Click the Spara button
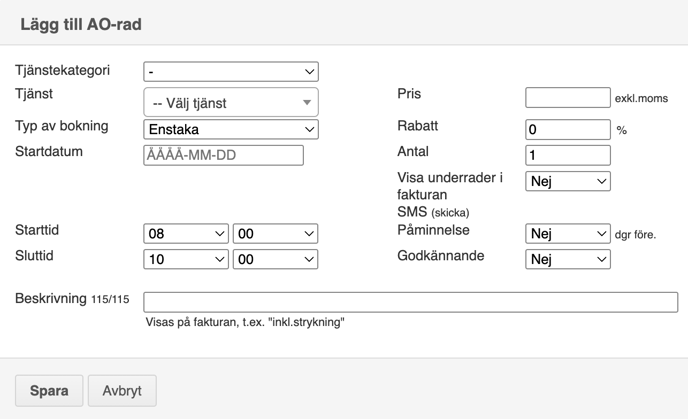 (49, 390)
